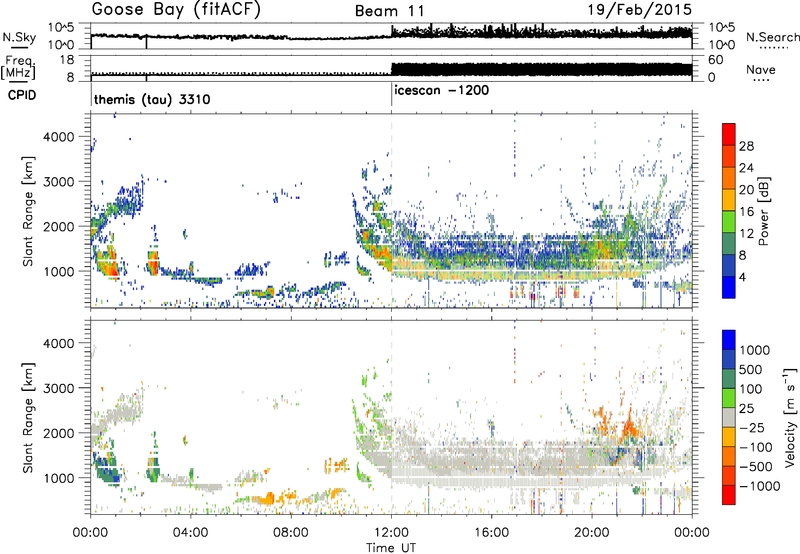Click the 'Power [dB]' colorbar title
The height and width of the screenshot is (554, 800).
tap(764, 211)
